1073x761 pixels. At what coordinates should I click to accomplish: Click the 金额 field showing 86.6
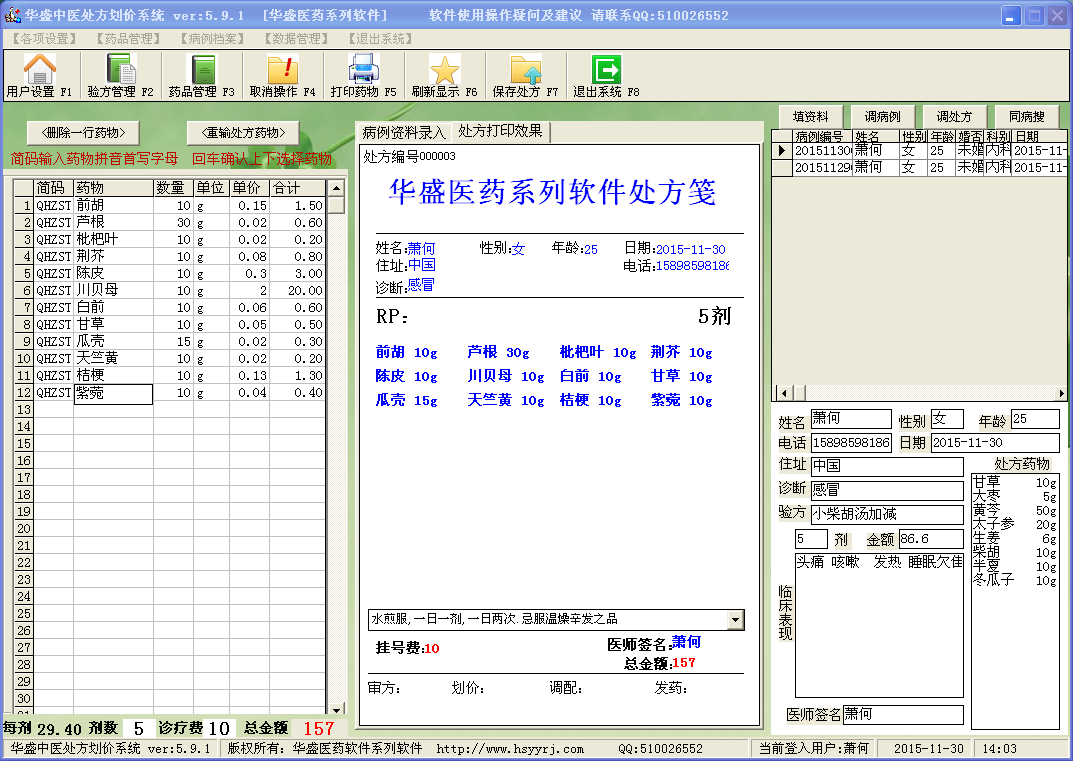click(x=931, y=539)
